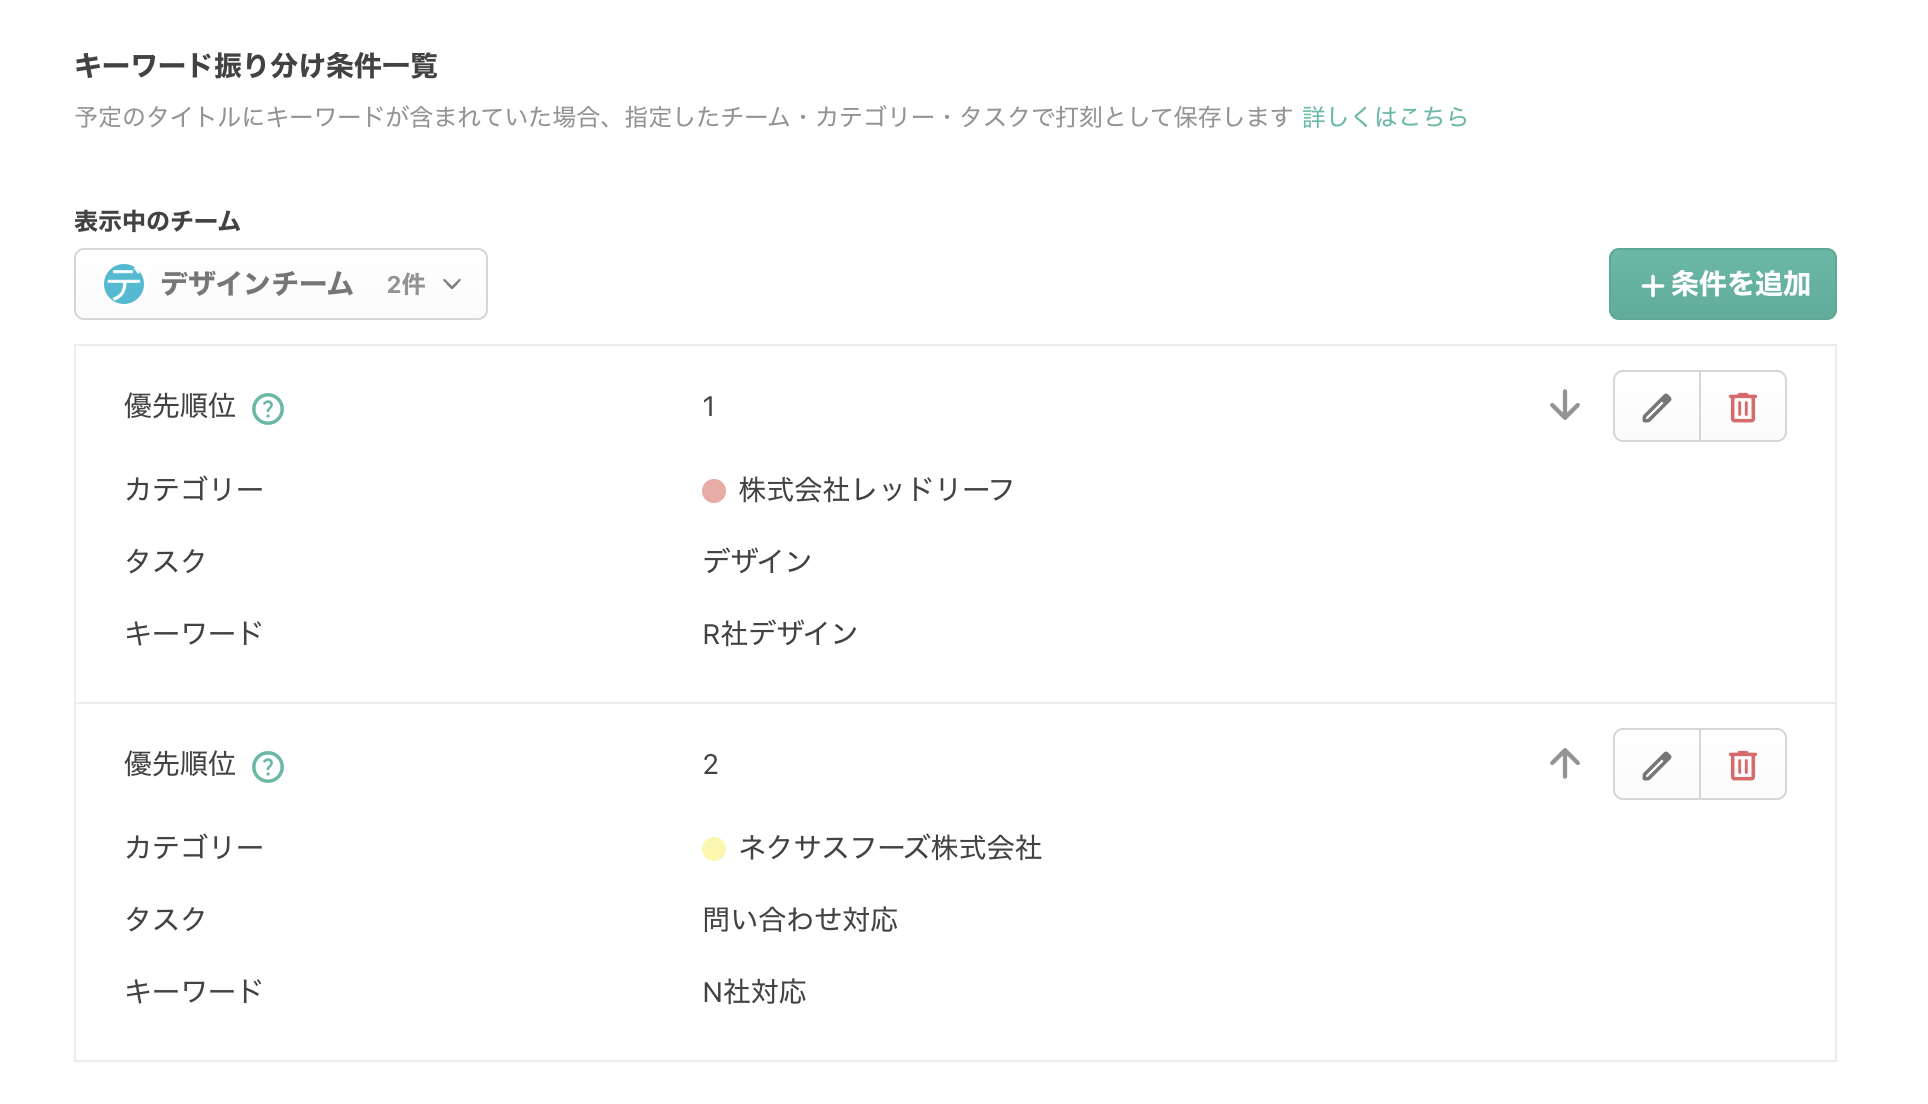The height and width of the screenshot is (1104, 1928).
Task: Click the edit pencil icon for priority 1 condition
Action: (x=1656, y=406)
